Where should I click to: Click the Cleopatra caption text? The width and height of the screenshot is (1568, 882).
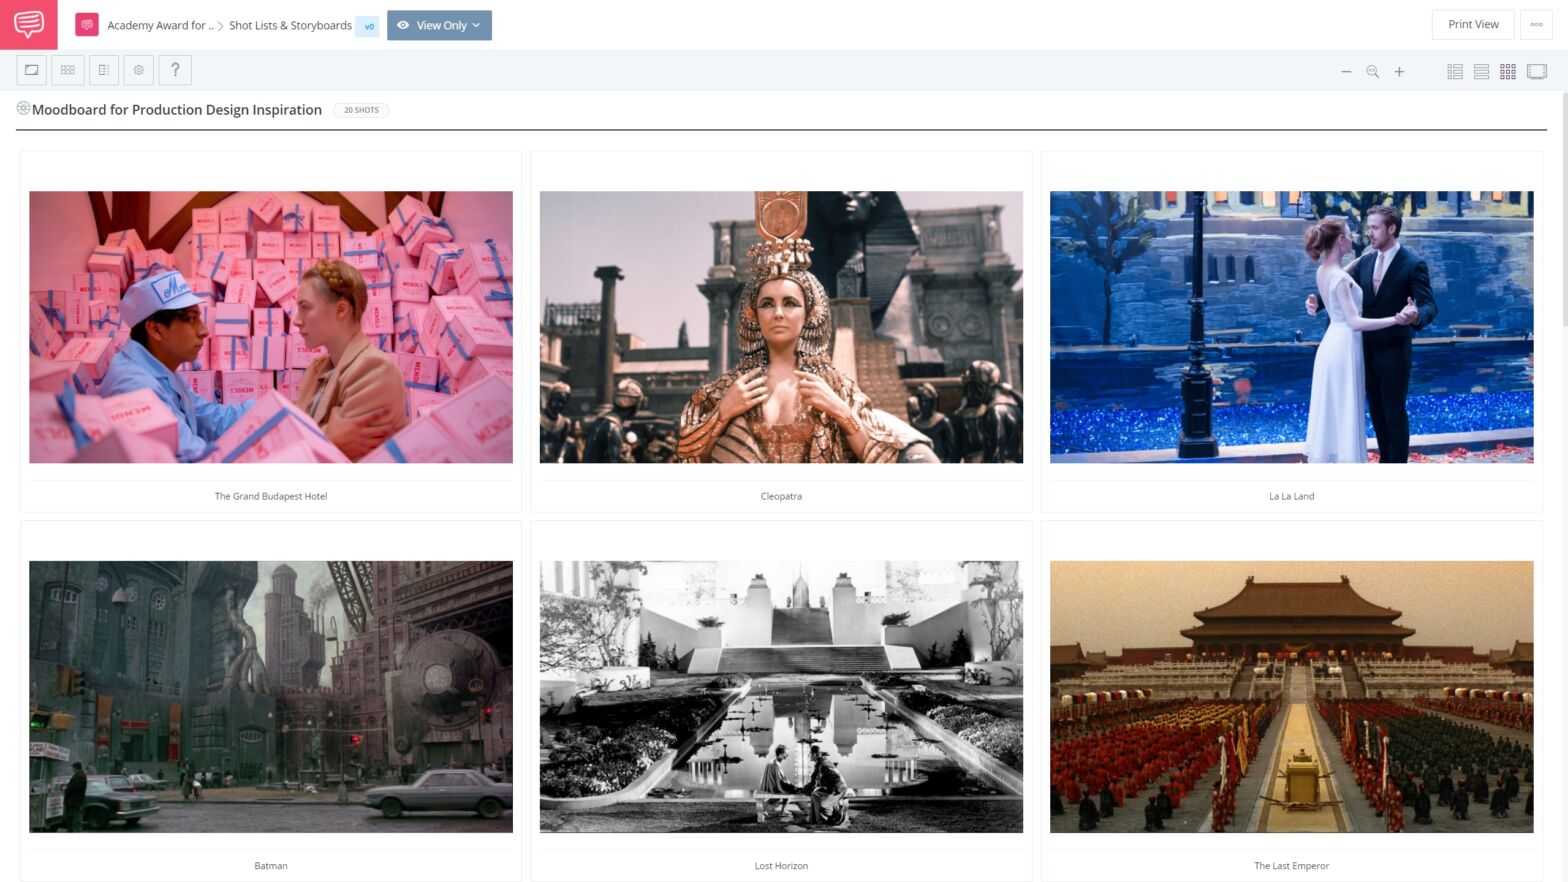point(781,496)
